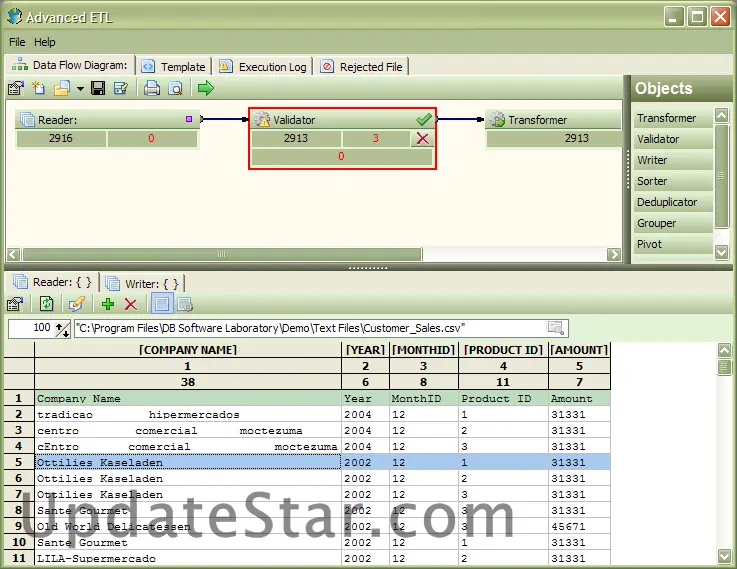Pick Validator from the Objects list

point(672,139)
